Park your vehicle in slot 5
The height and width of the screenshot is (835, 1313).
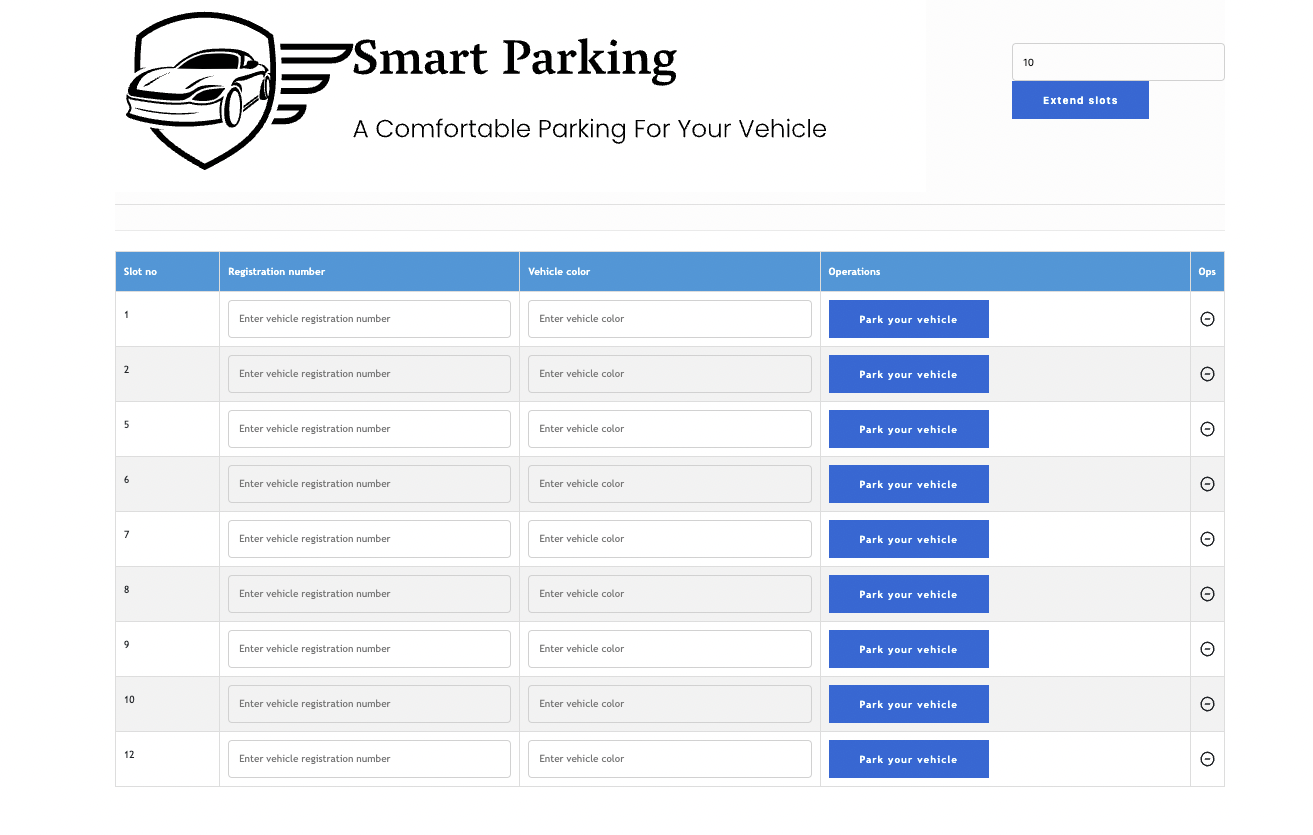coord(908,429)
